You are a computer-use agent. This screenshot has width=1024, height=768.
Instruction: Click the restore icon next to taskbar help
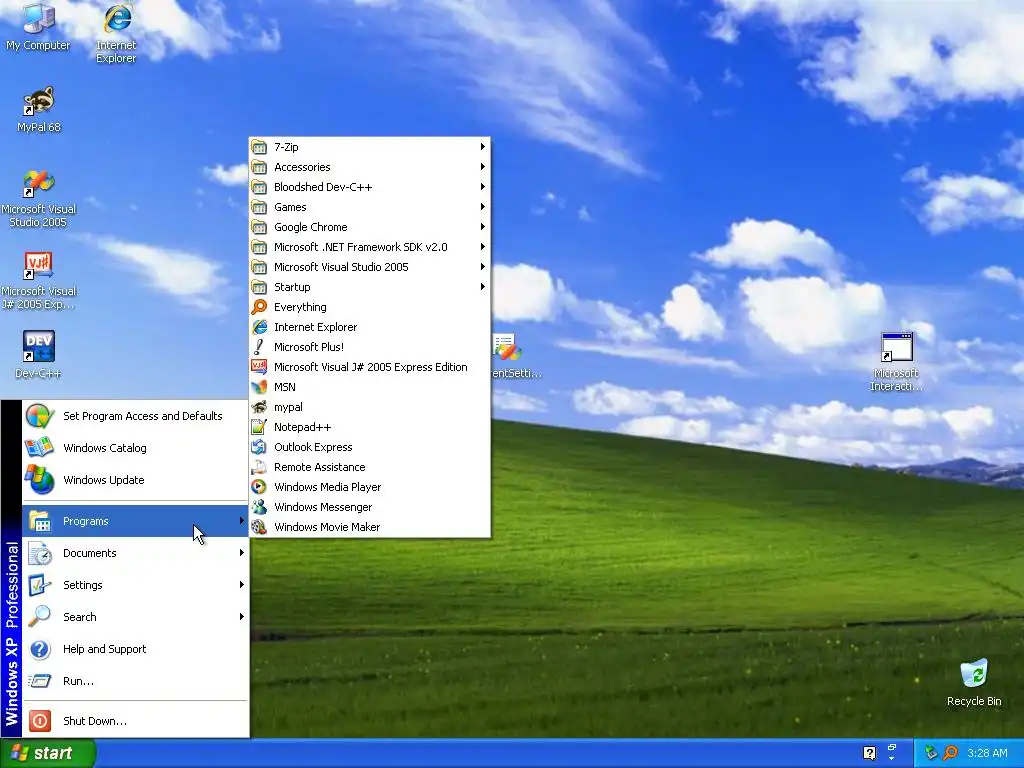pos(891,748)
